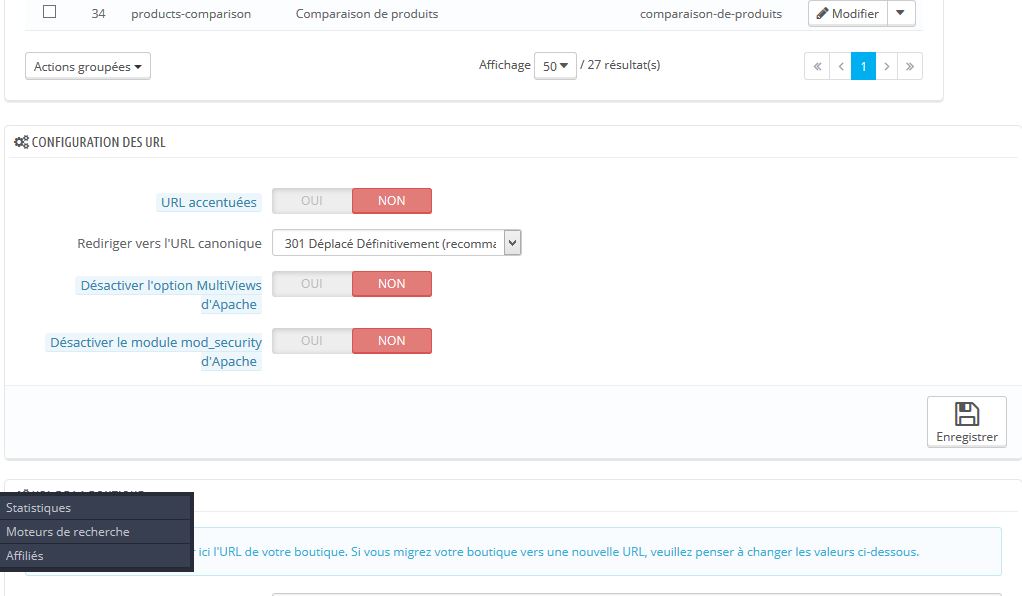Click 'Comparaison de produits' title cell
Image resolution: width=1022 pixels, height=596 pixels.
tap(367, 14)
